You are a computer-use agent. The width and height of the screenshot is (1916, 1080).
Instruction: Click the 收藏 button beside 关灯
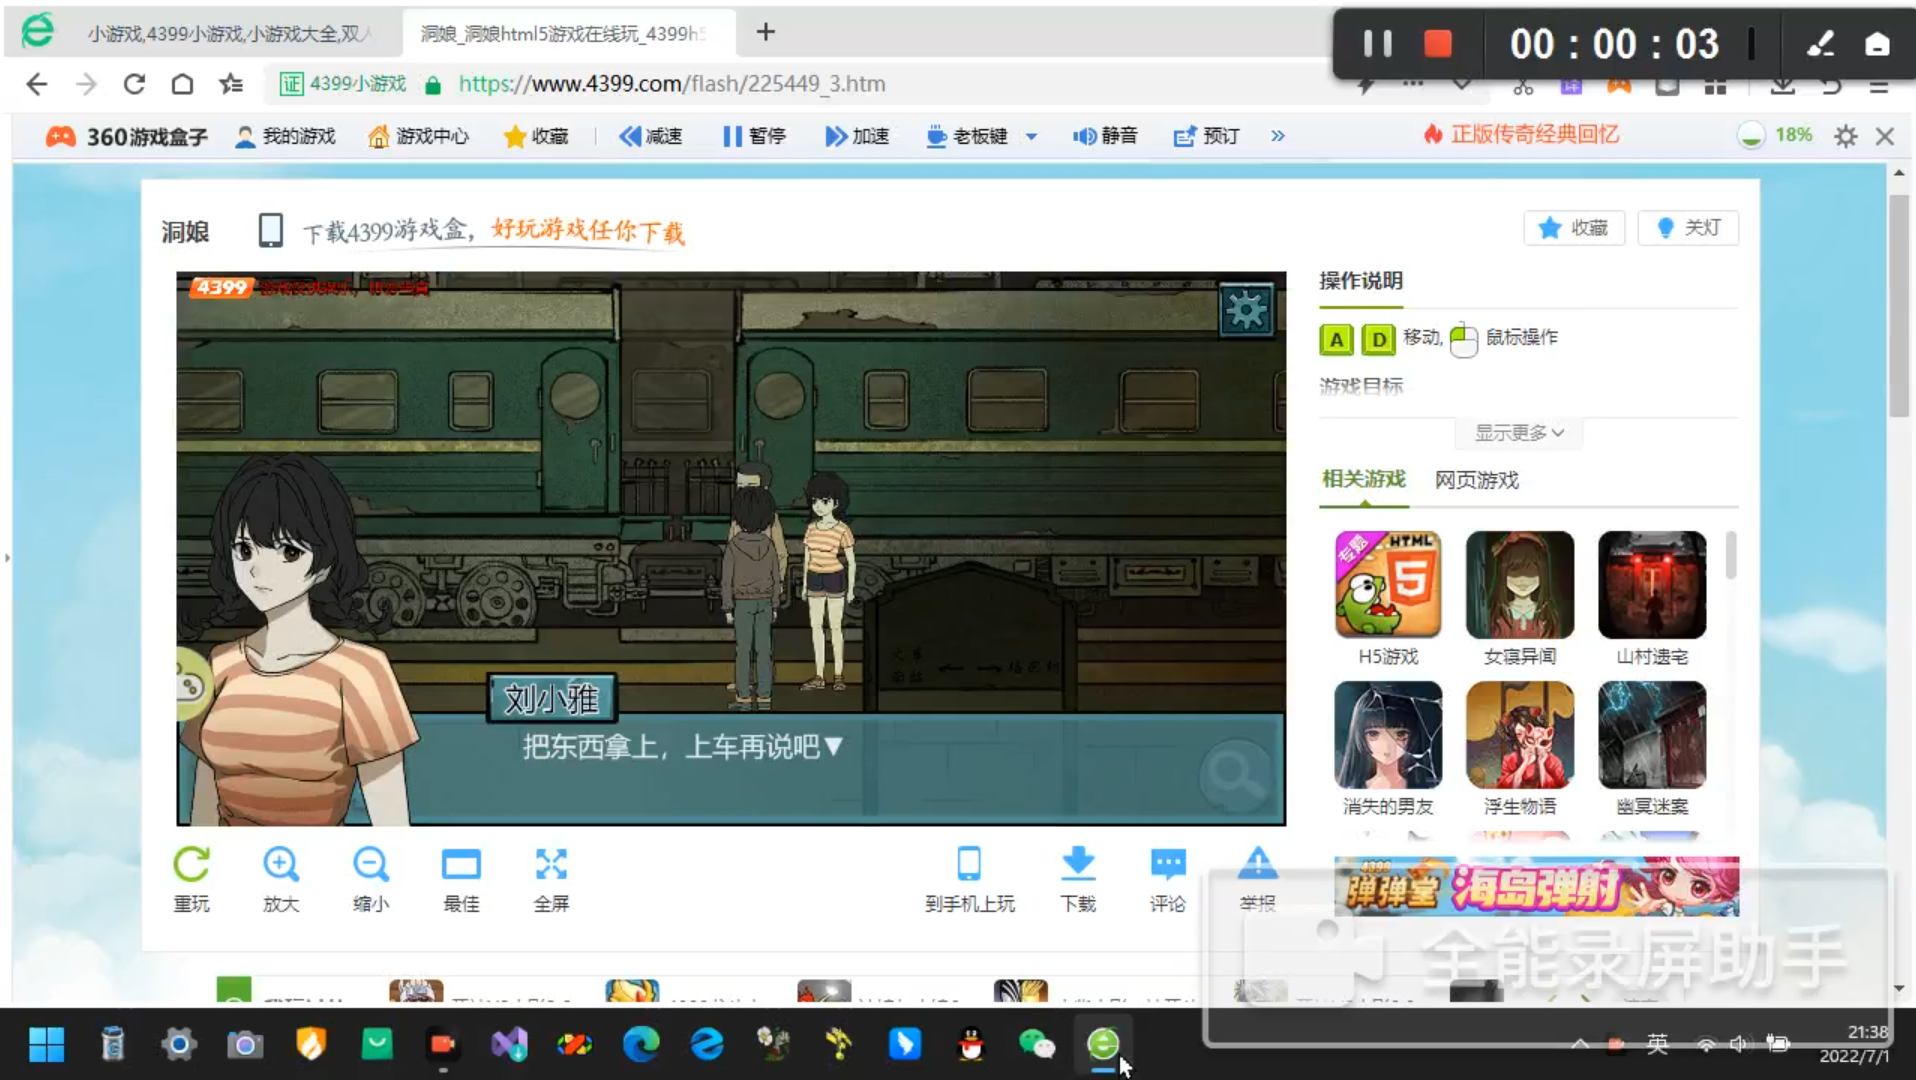click(1574, 228)
